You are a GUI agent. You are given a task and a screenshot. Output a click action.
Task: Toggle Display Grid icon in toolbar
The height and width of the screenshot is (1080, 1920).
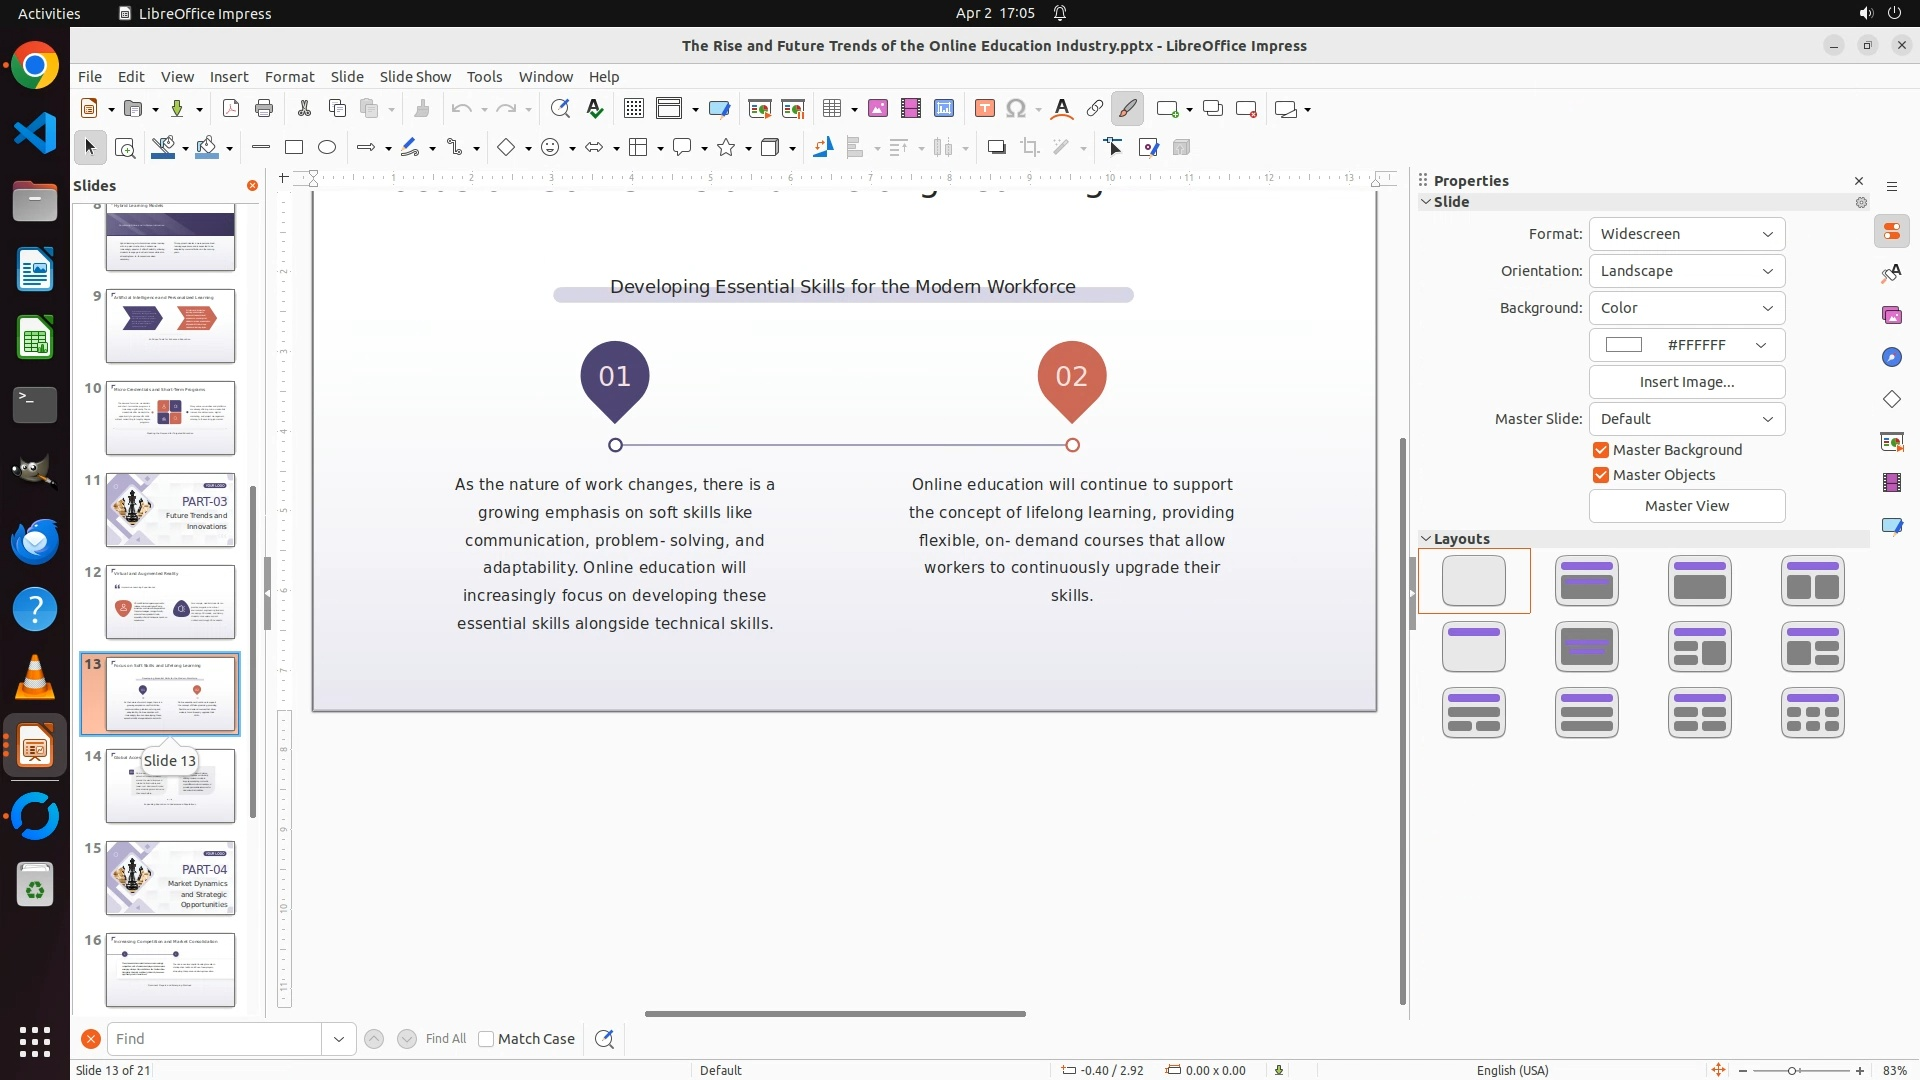(x=633, y=109)
